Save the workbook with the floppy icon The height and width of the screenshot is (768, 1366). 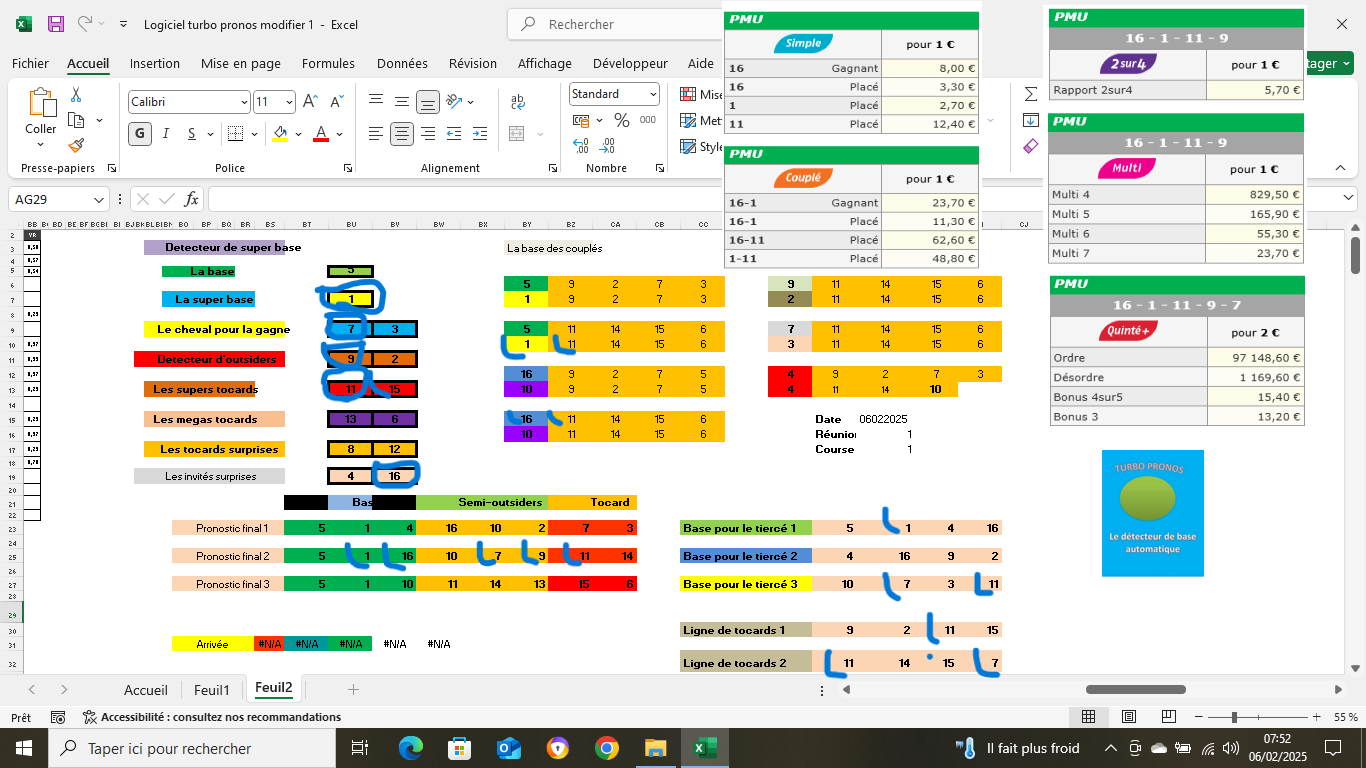[56, 24]
